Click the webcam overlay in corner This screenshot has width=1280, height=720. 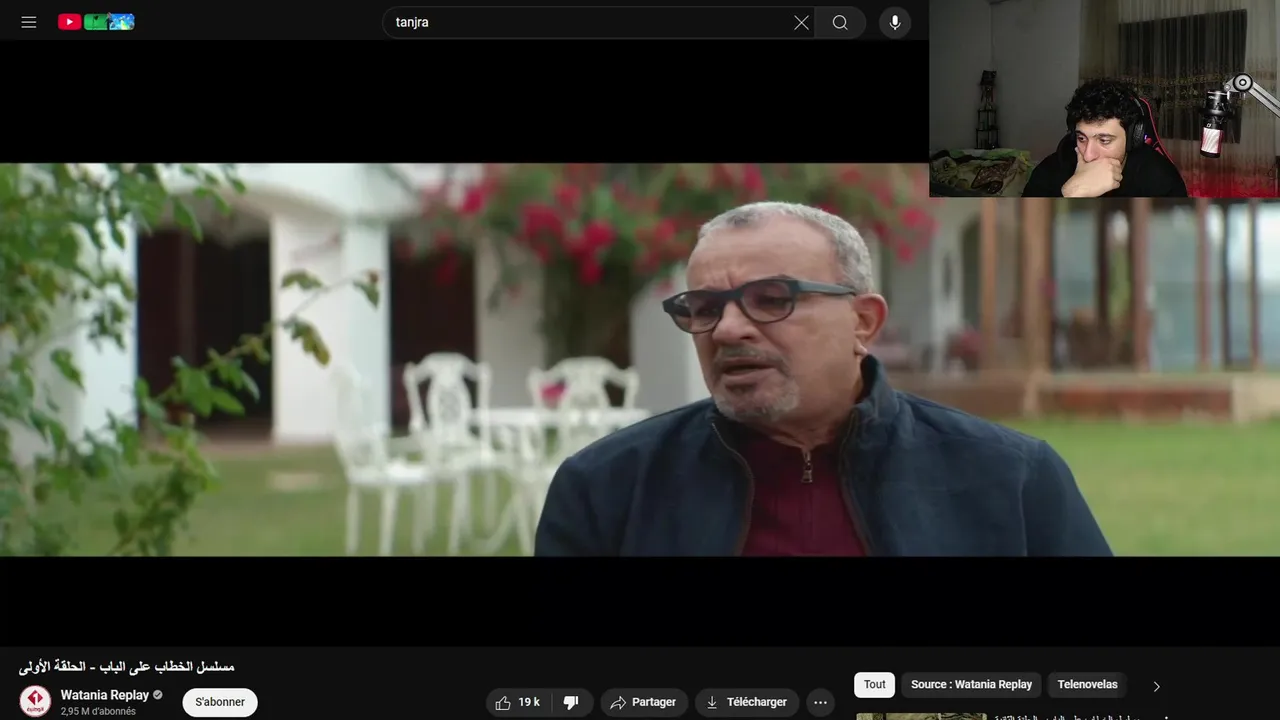tap(1104, 98)
